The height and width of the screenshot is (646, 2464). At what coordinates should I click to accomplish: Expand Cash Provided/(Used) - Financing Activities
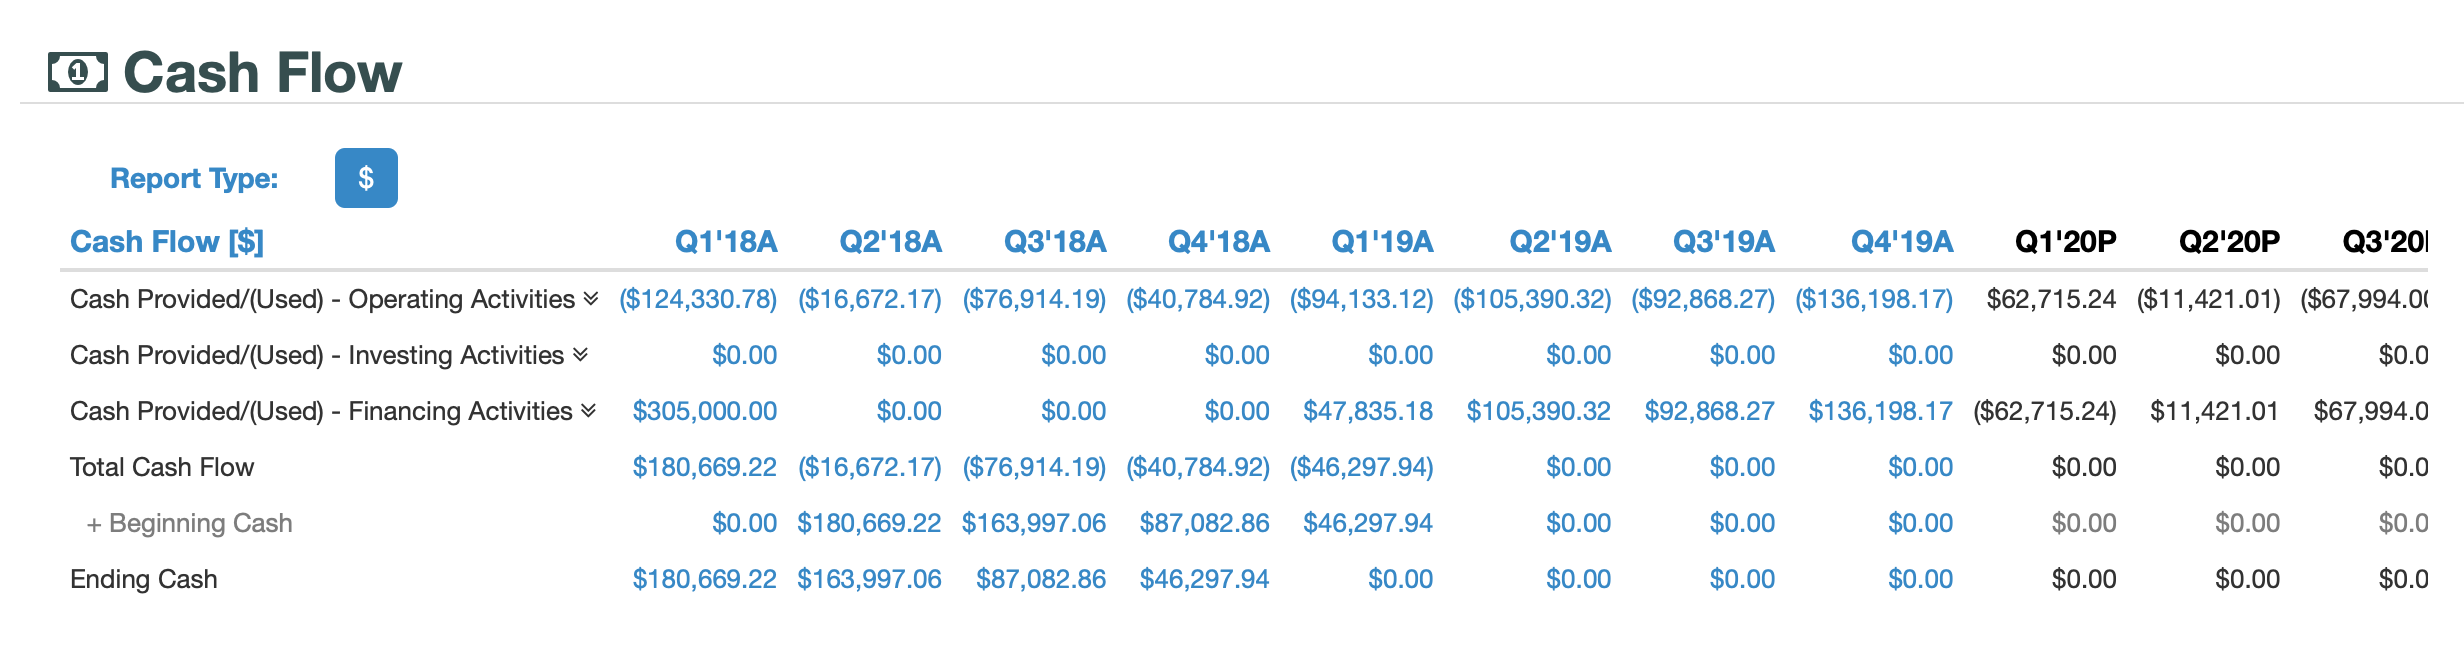(x=588, y=410)
